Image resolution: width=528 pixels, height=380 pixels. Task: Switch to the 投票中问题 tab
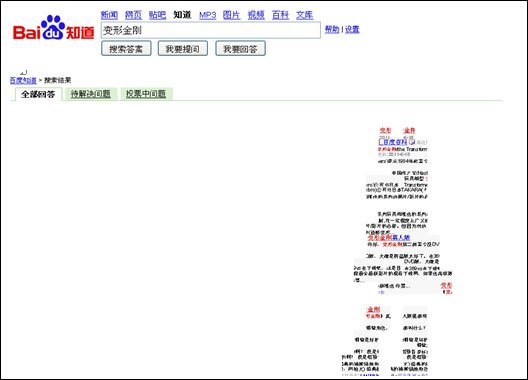(146, 94)
